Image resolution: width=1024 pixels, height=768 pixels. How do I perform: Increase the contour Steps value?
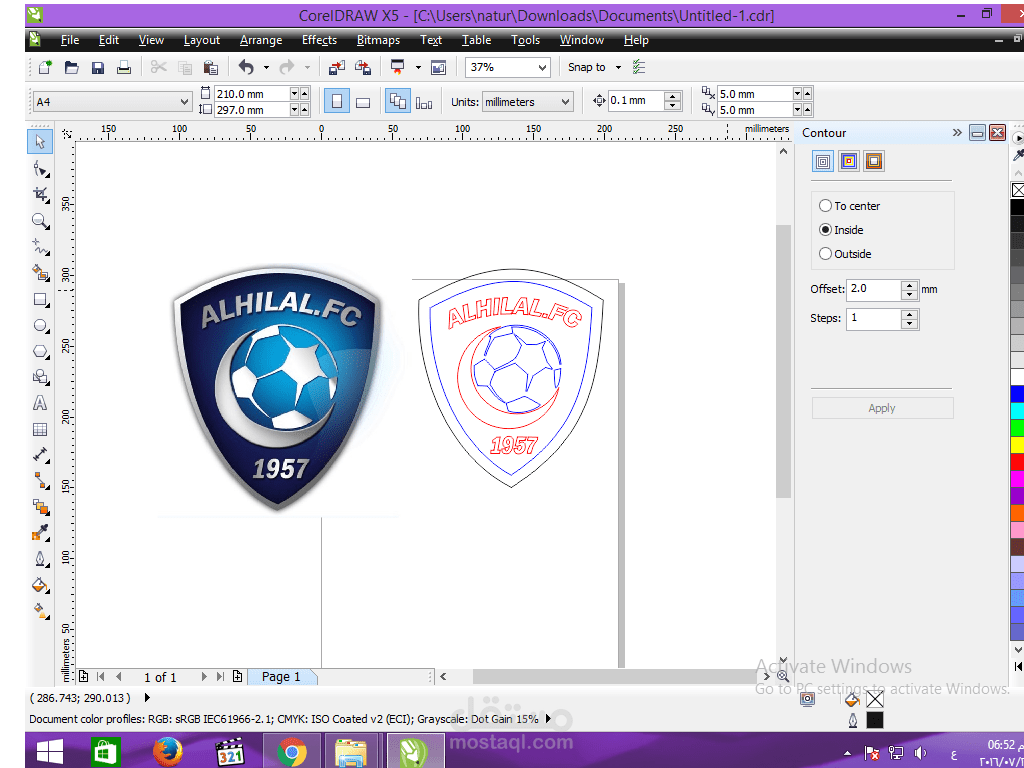909,315
